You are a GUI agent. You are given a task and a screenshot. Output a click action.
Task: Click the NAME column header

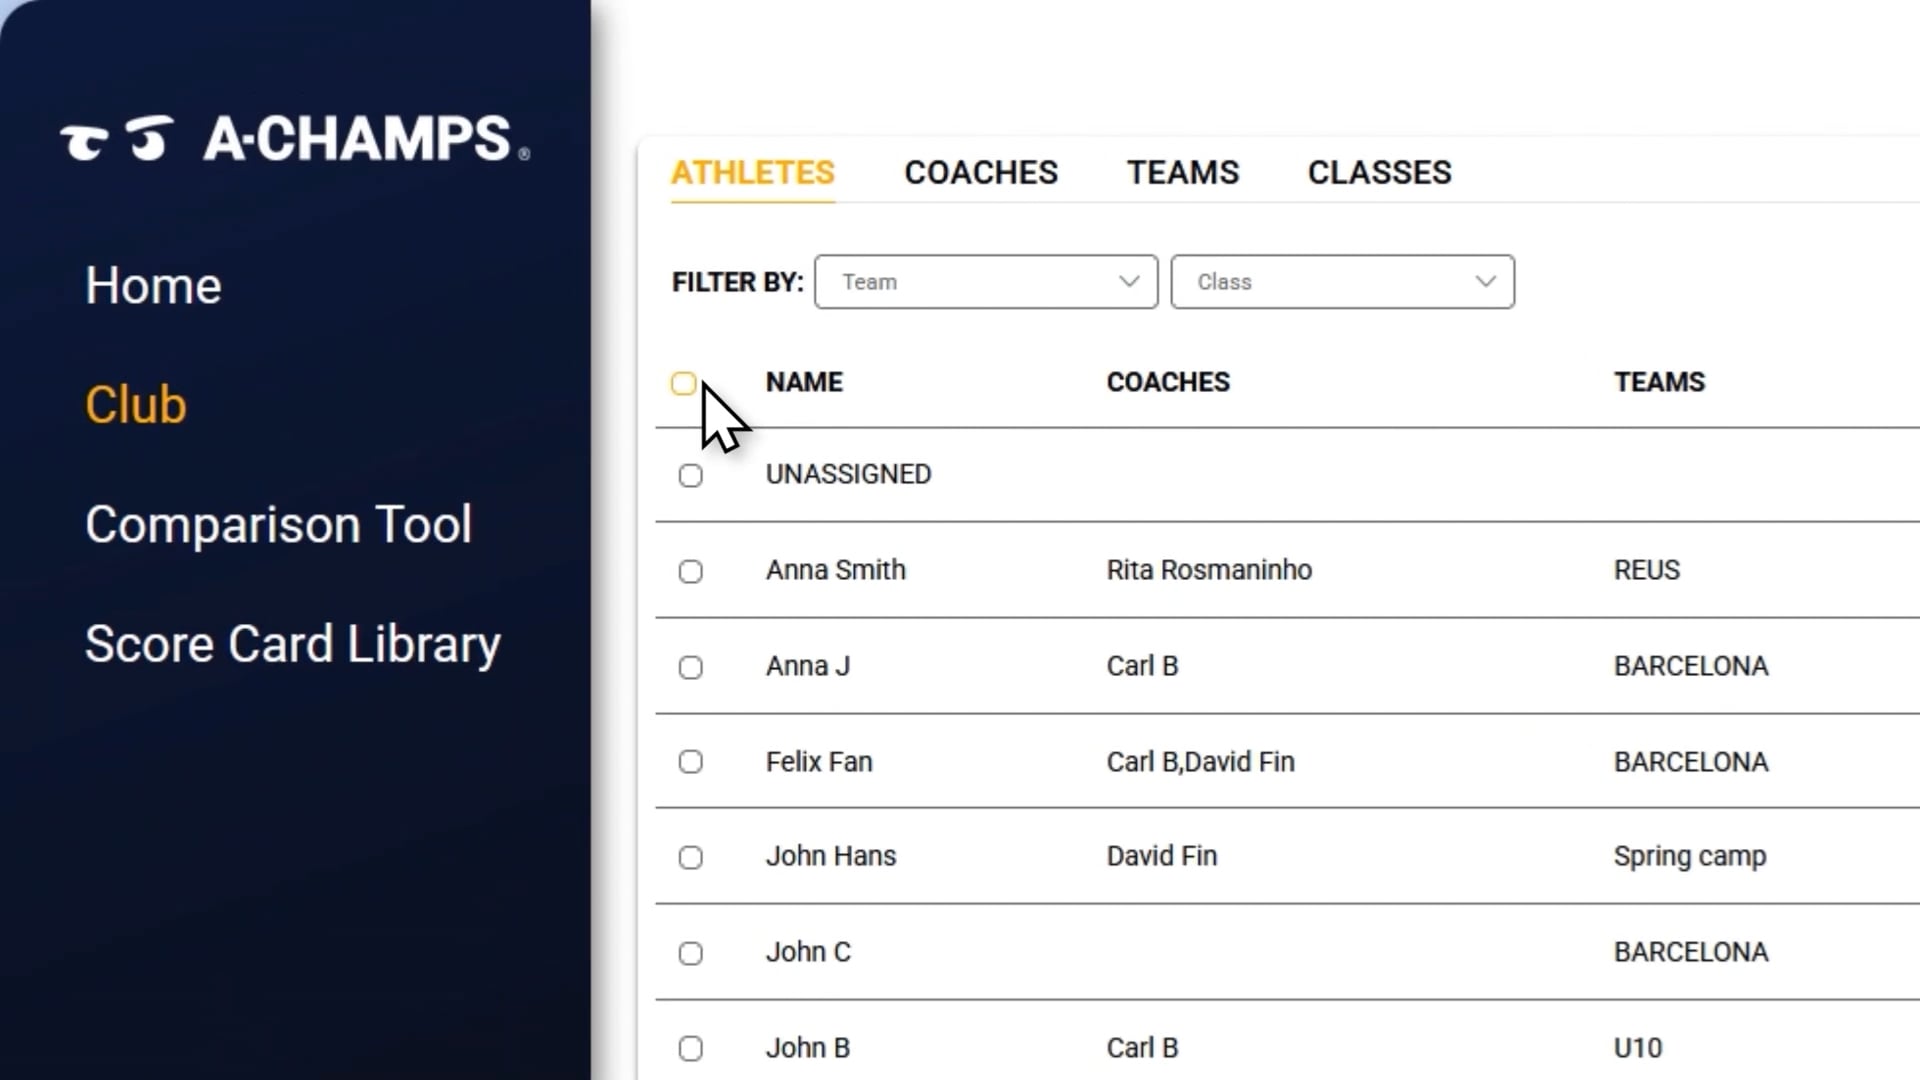click(804, 382)
